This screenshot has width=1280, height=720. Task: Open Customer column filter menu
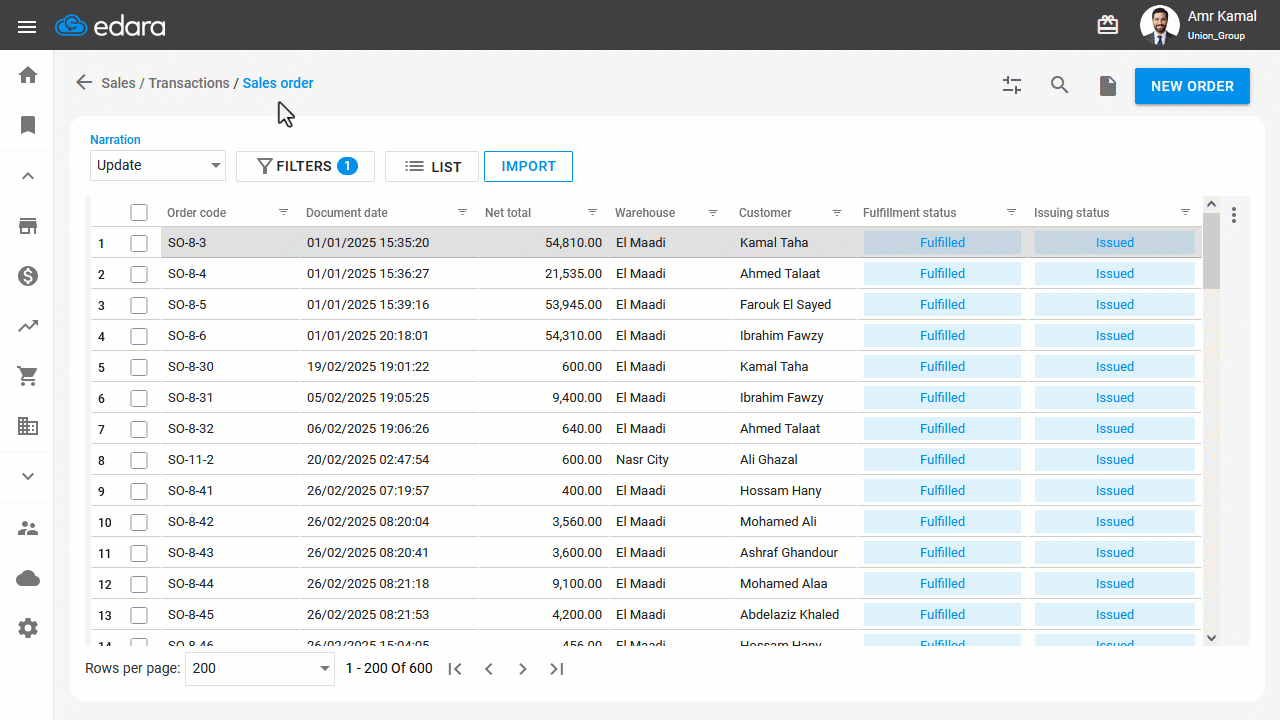coord(837,212)
